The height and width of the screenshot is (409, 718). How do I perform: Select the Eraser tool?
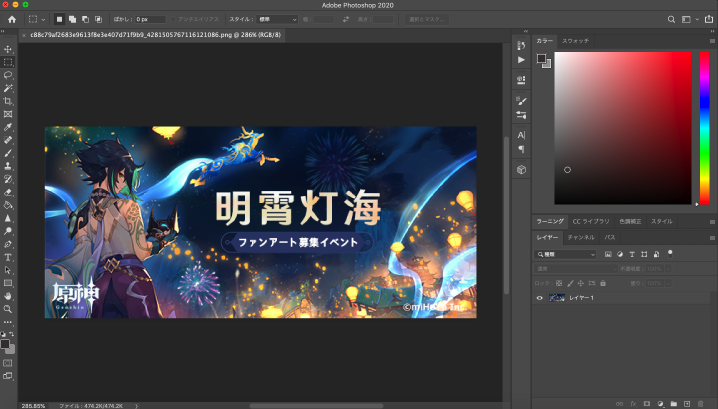(x=8, y=192)
